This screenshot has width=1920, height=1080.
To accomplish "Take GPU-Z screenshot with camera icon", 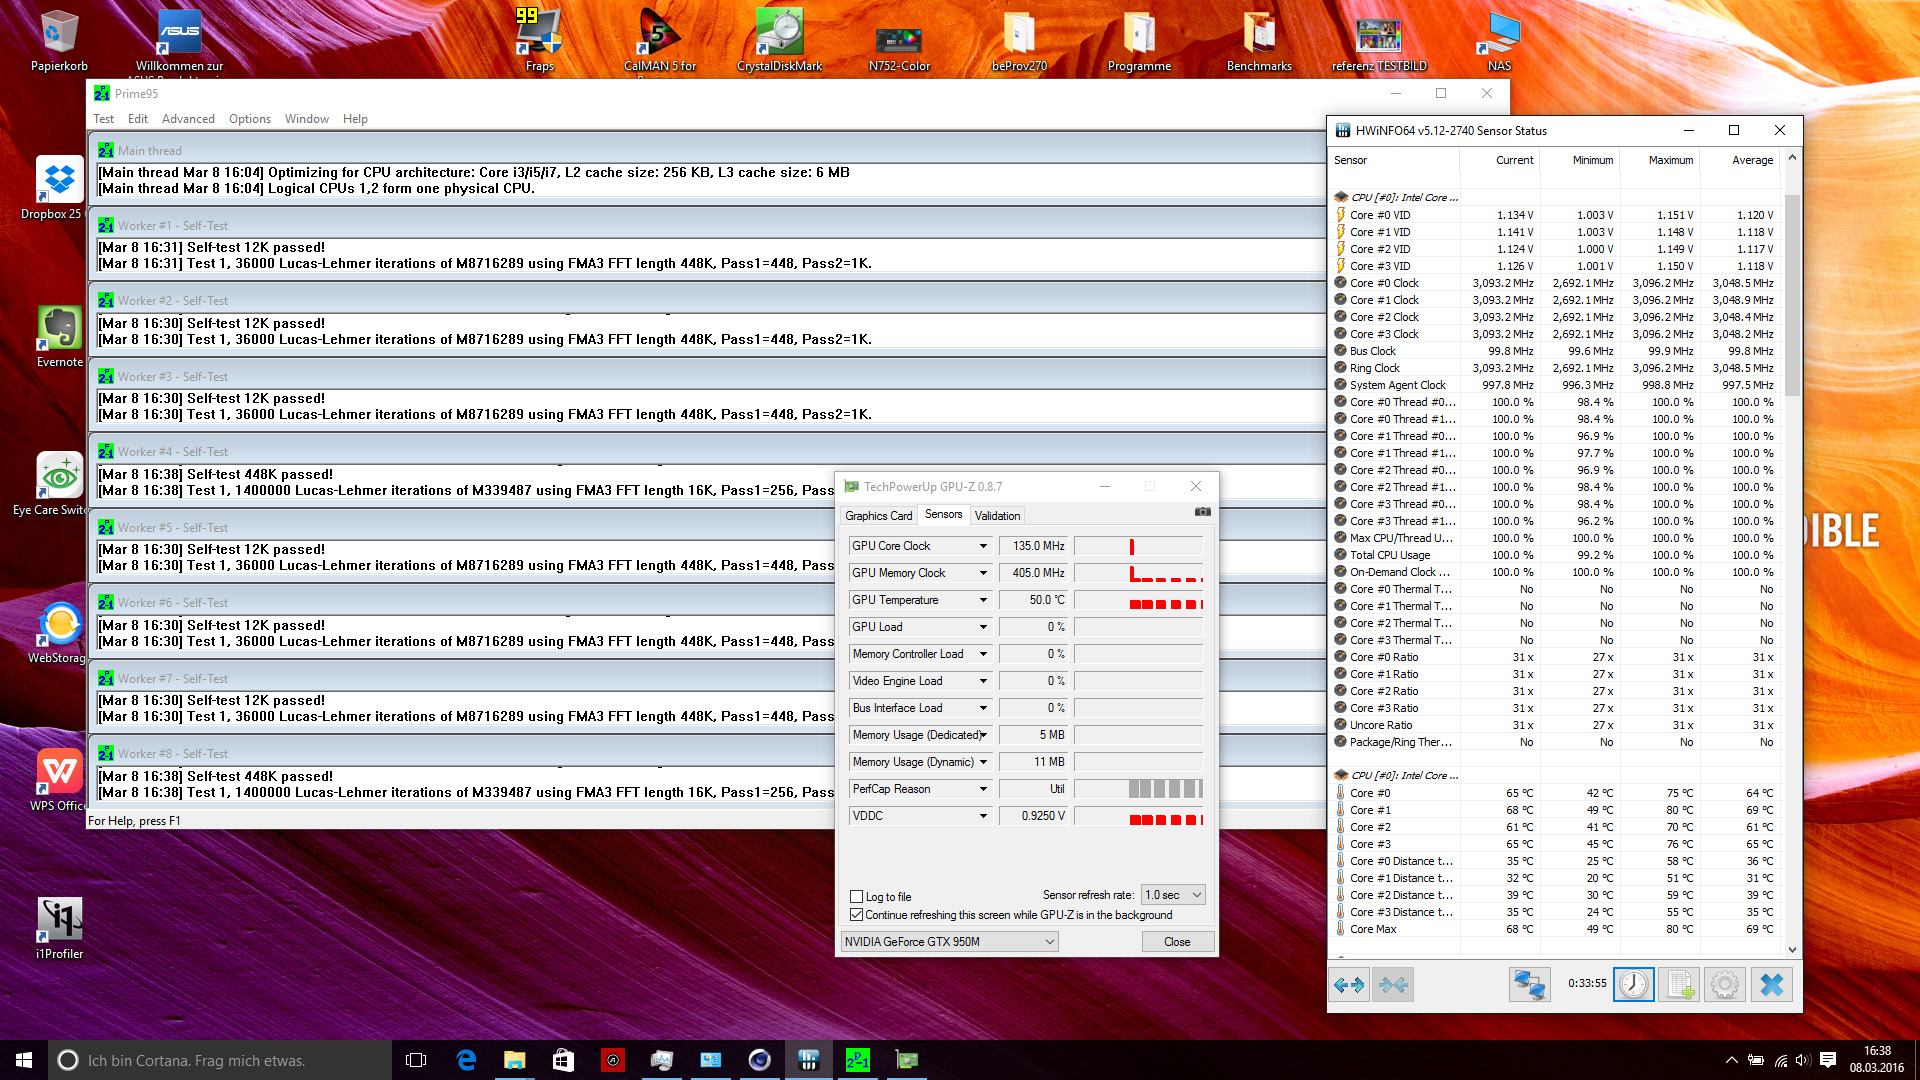I will (1202, 512).
